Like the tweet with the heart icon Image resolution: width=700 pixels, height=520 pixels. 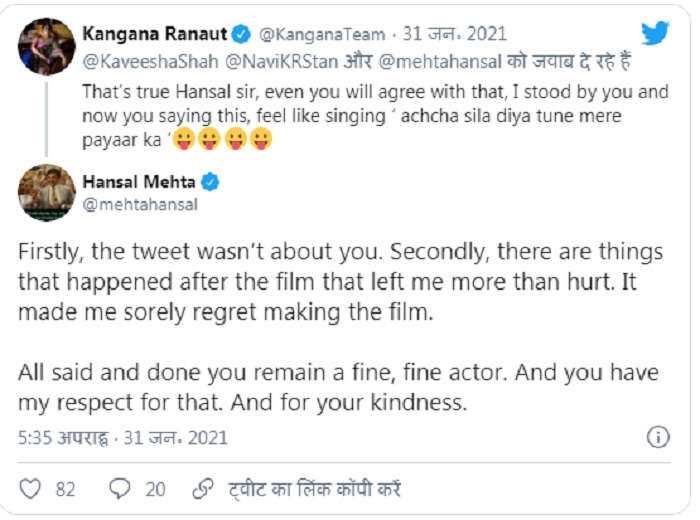(31, 489)
